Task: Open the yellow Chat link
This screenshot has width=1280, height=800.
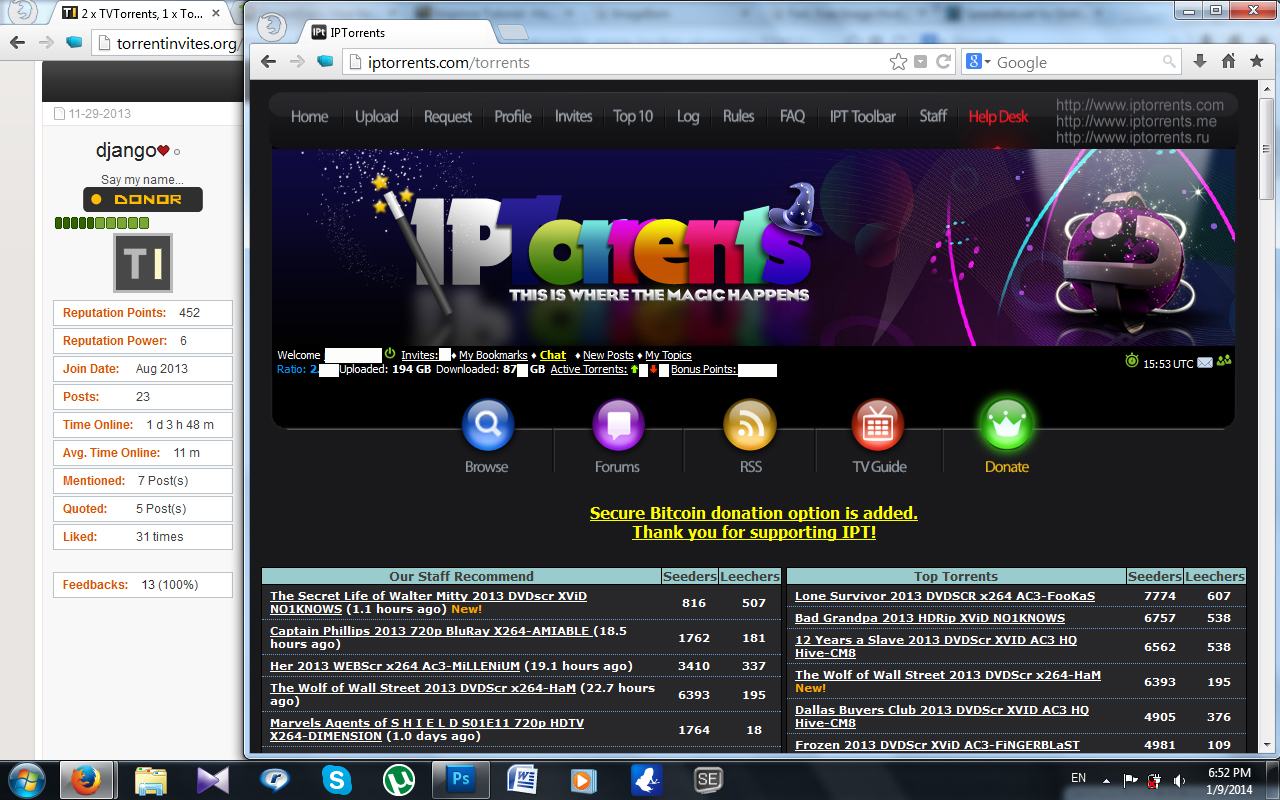Action: pos(553,355)
